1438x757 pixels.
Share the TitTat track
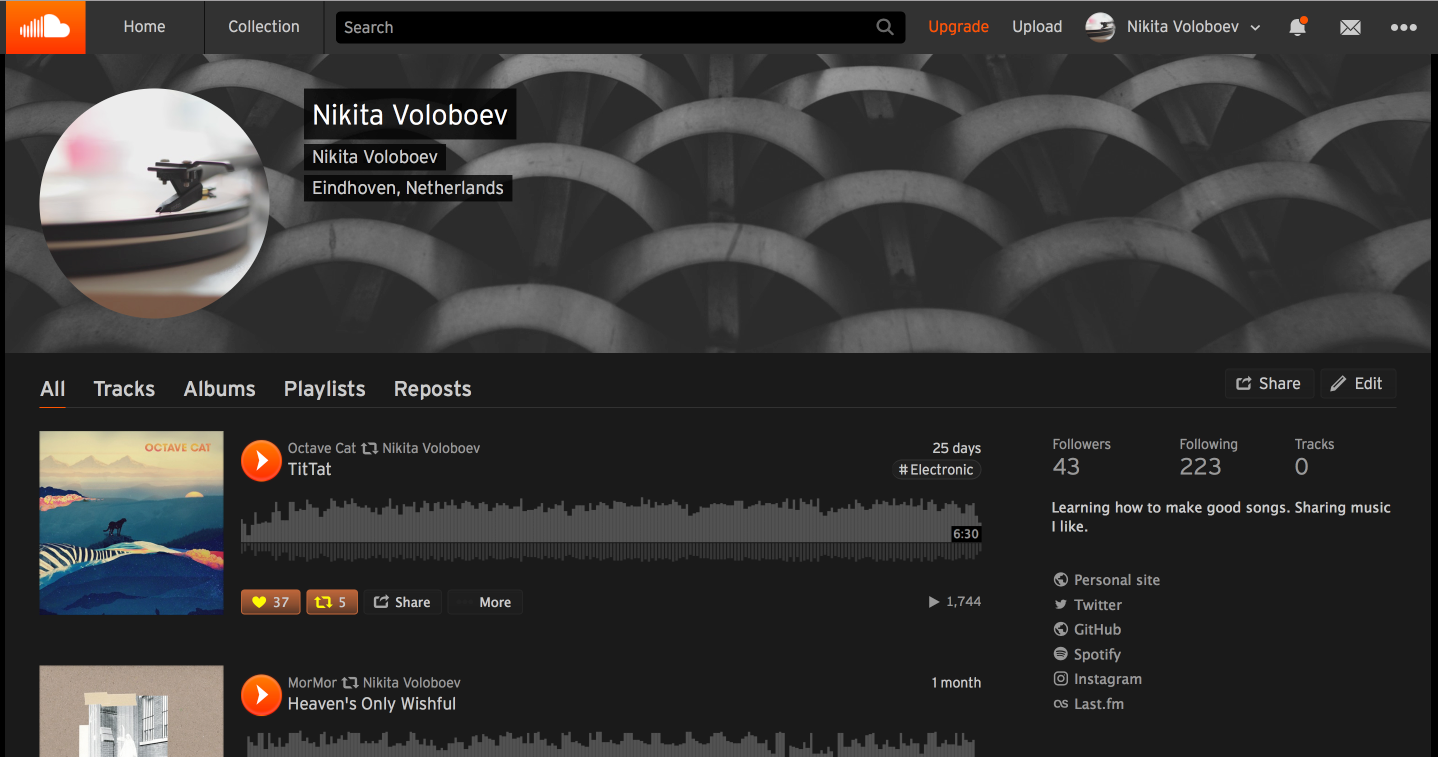click(402, 602)
